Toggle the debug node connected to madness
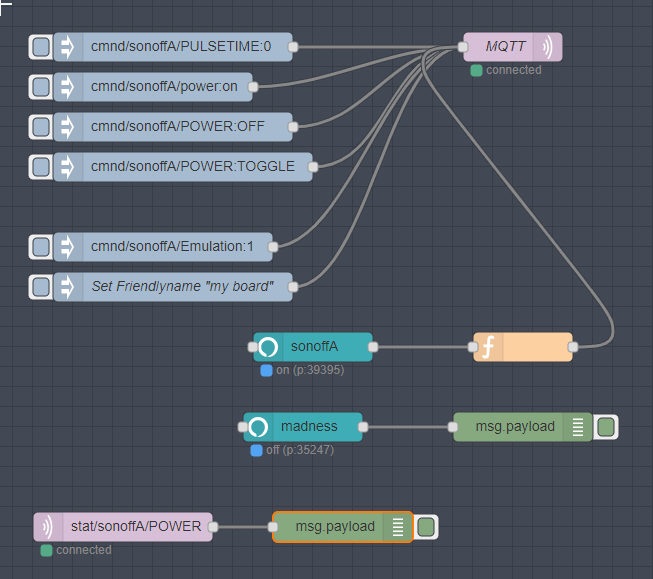The width and height of the screenshot is (653, 579). point(605,427)
